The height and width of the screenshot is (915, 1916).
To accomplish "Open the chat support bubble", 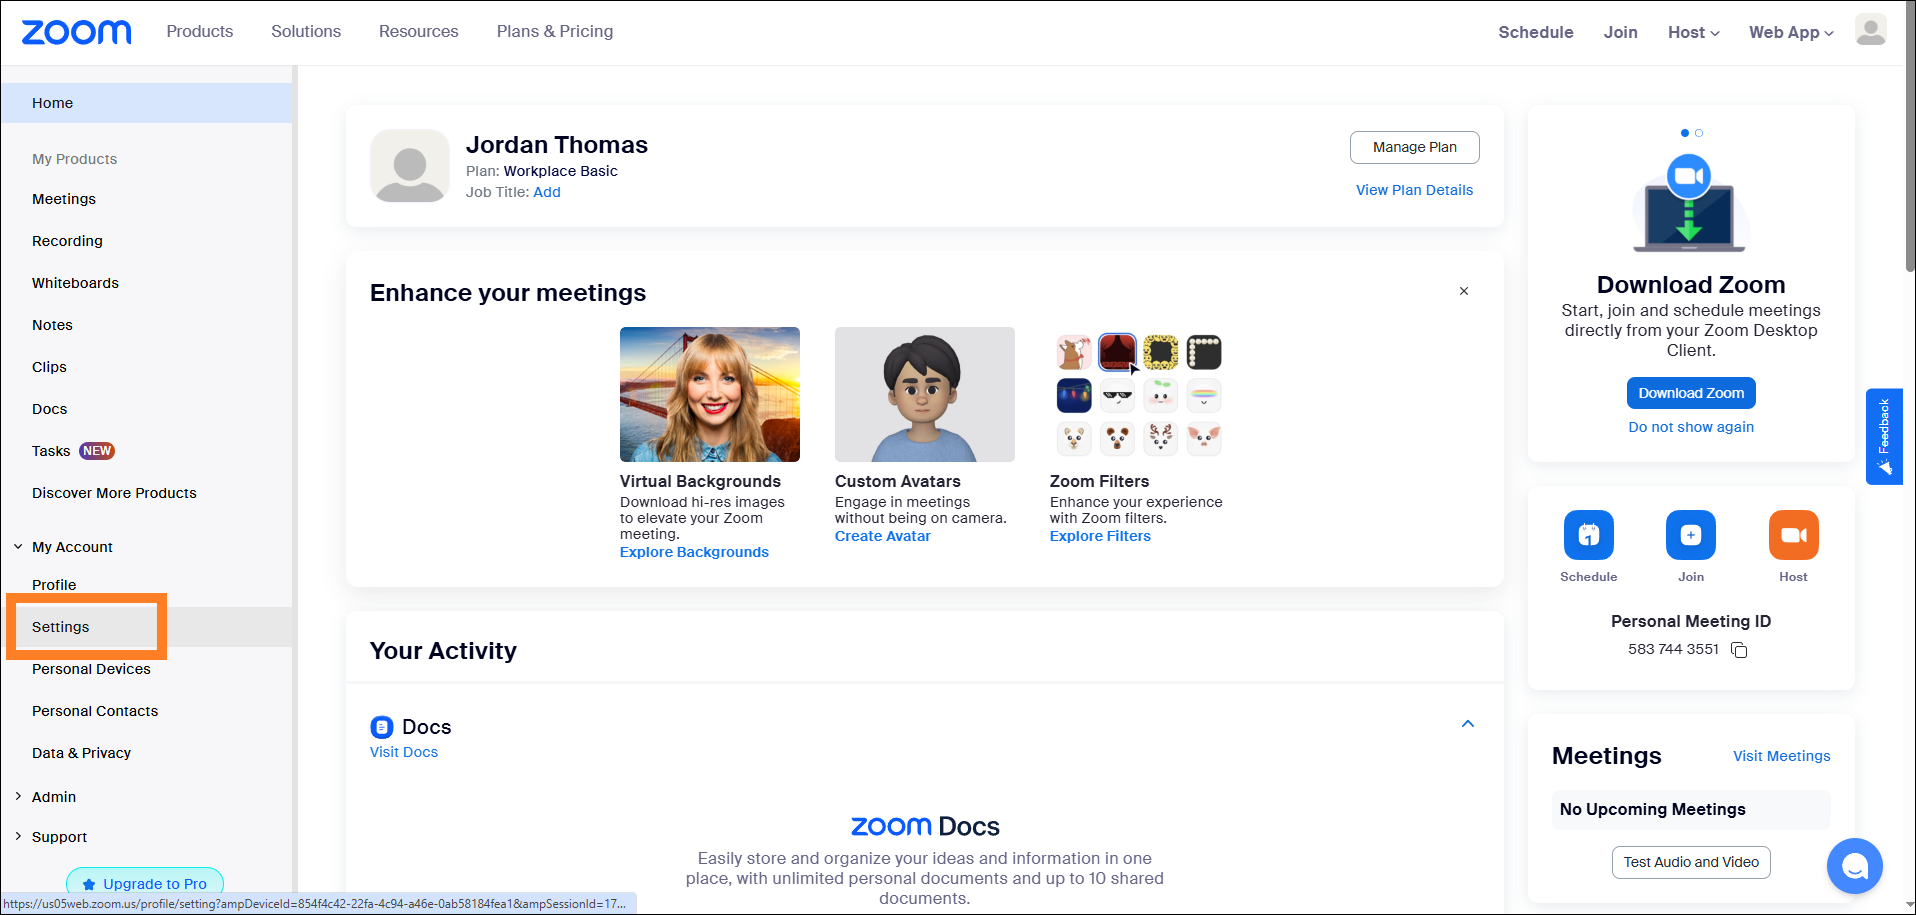I will pos(1854,866).
